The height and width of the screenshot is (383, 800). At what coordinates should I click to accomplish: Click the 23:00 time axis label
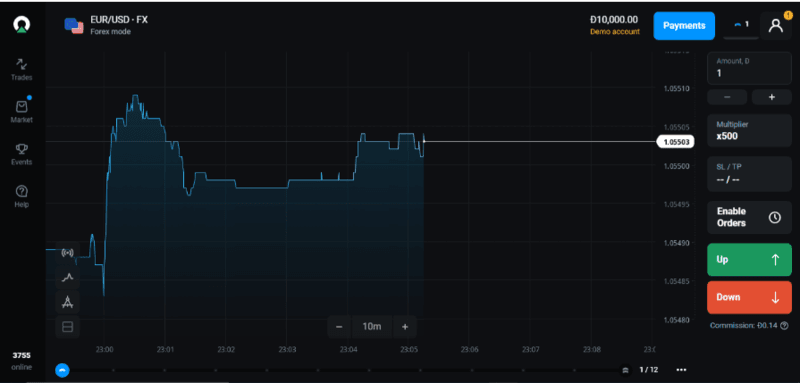point(104,350)
